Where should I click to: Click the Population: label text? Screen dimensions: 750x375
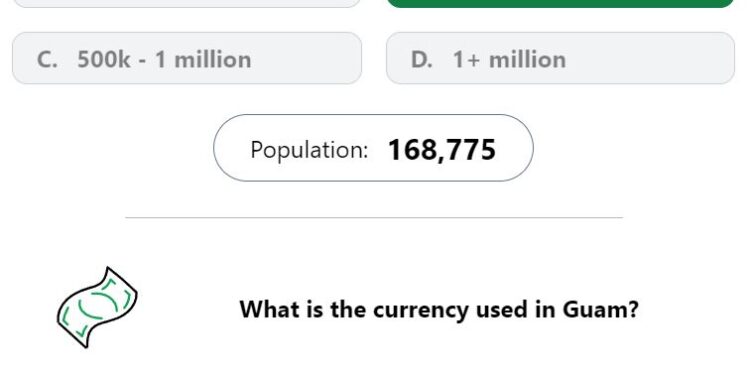(309, 150)
